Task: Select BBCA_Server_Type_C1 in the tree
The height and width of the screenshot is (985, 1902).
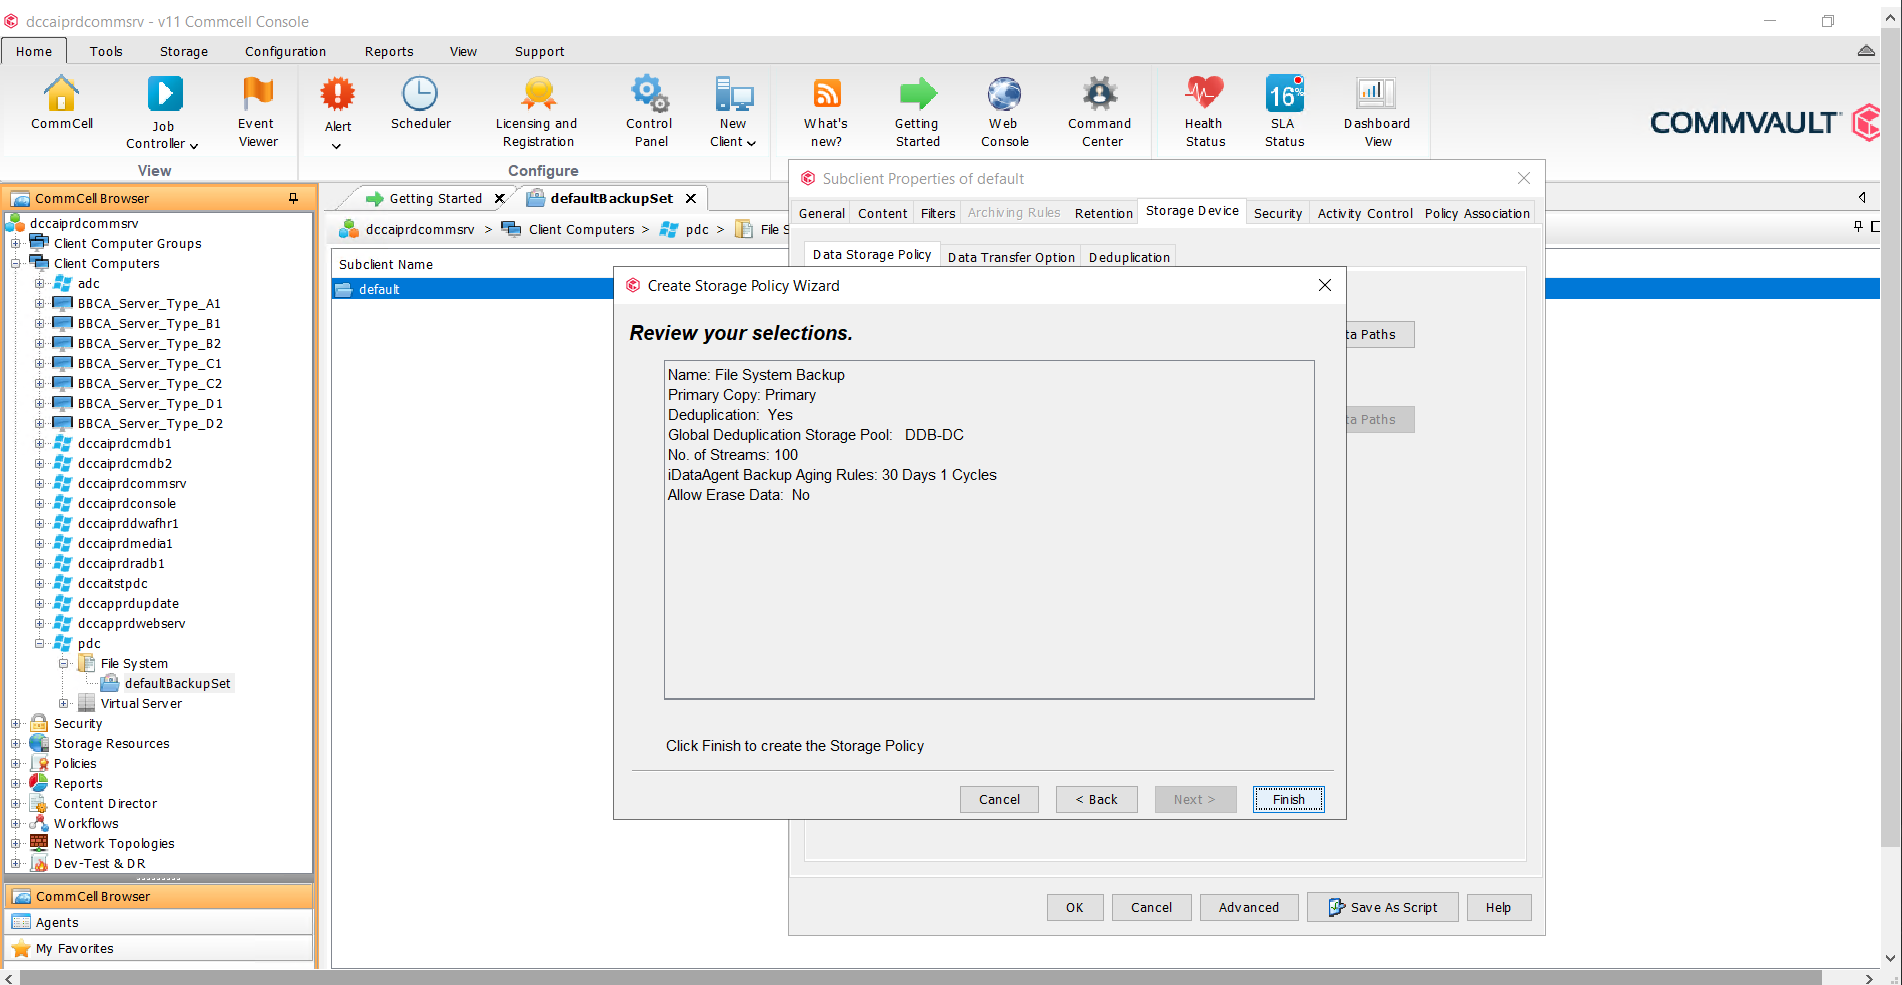Action: tap(150, 363)
